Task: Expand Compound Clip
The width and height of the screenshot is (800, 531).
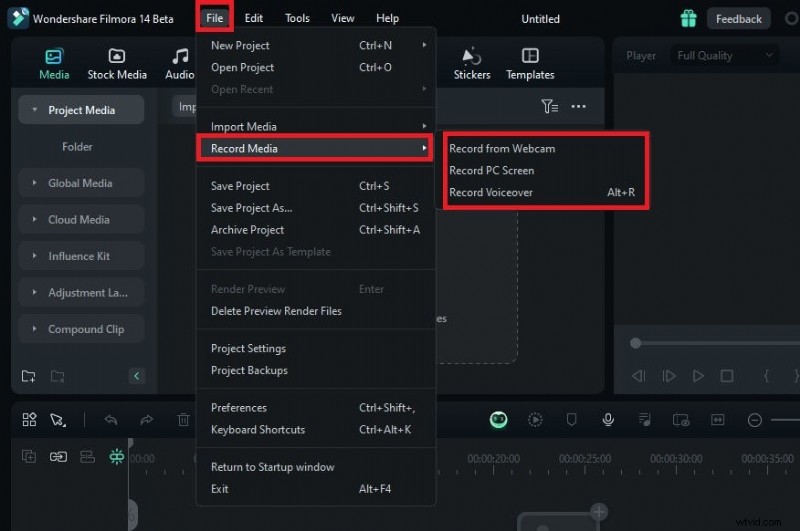Action: 35,329
